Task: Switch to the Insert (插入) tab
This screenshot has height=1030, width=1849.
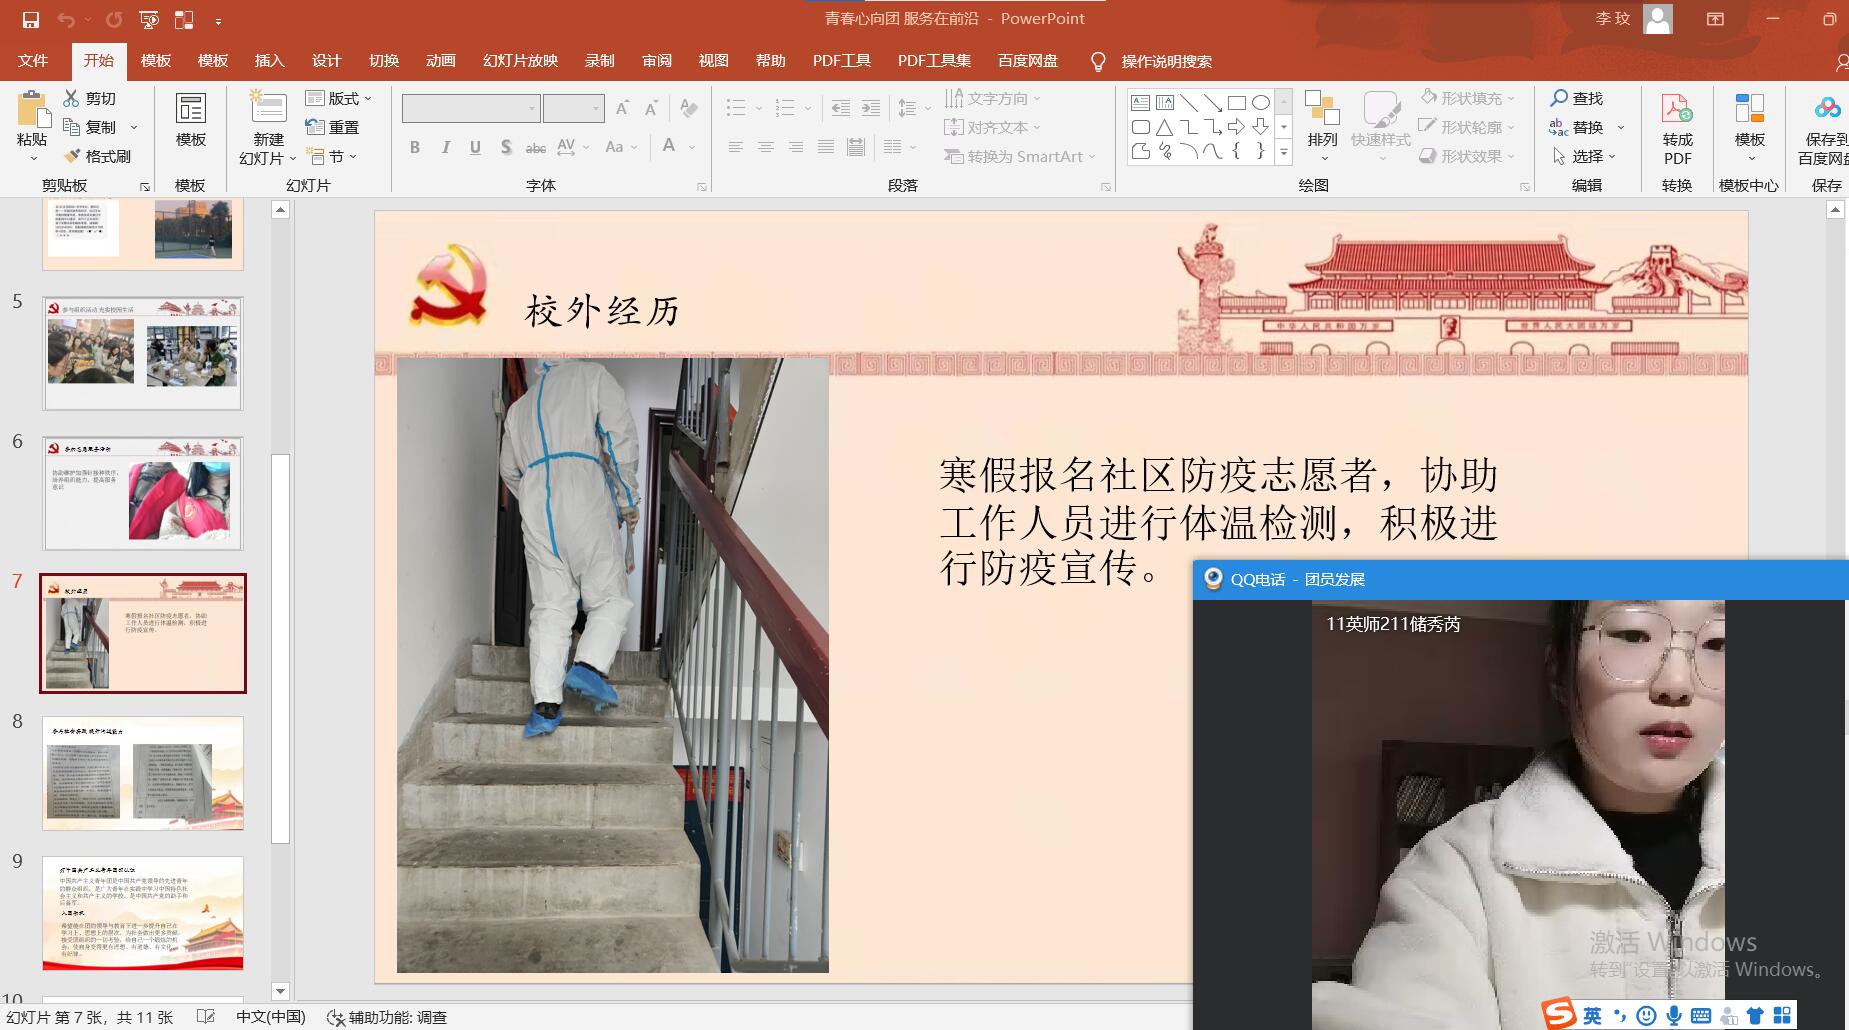Action: point(269,61)
